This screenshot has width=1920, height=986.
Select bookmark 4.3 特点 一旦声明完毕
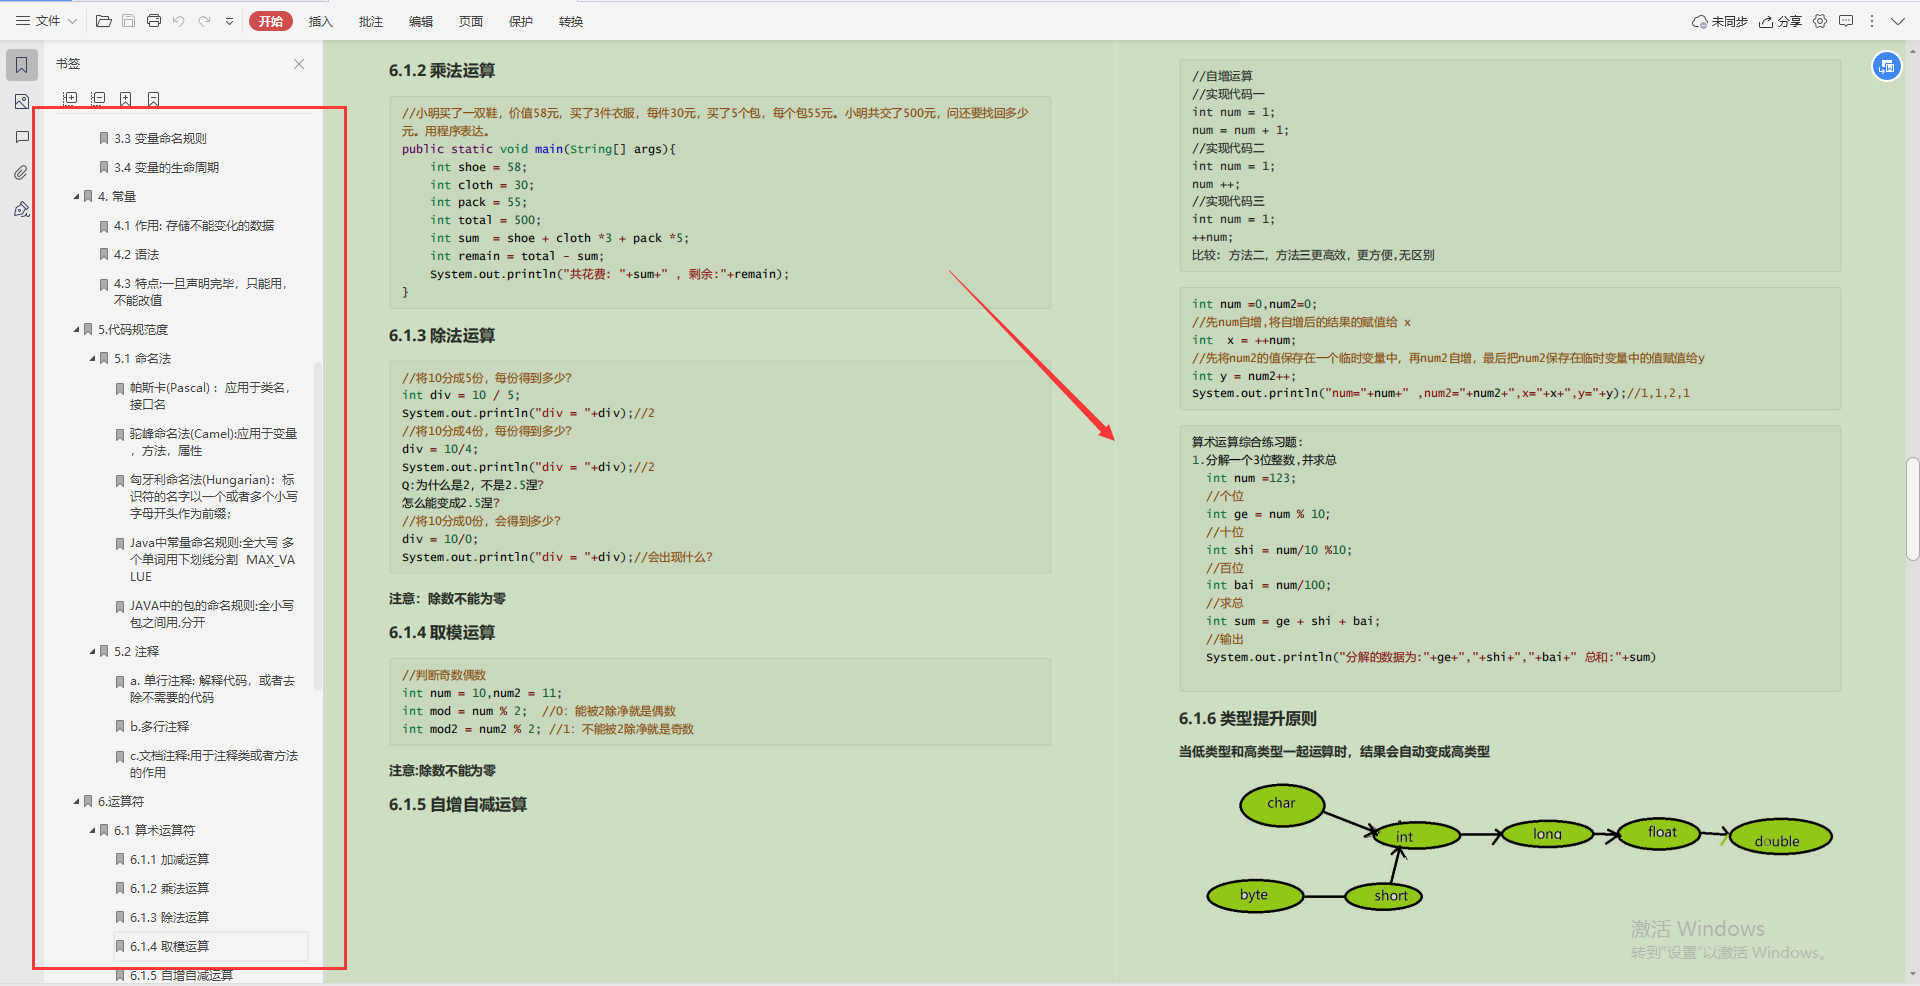200,292
